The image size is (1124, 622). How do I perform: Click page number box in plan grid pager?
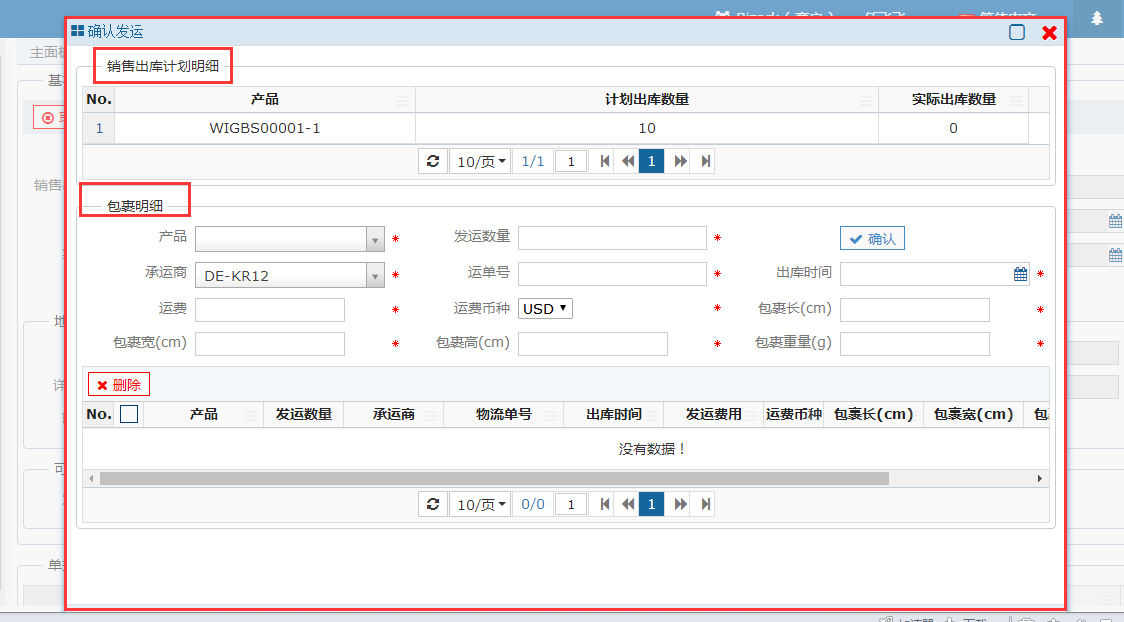(571, 161)
